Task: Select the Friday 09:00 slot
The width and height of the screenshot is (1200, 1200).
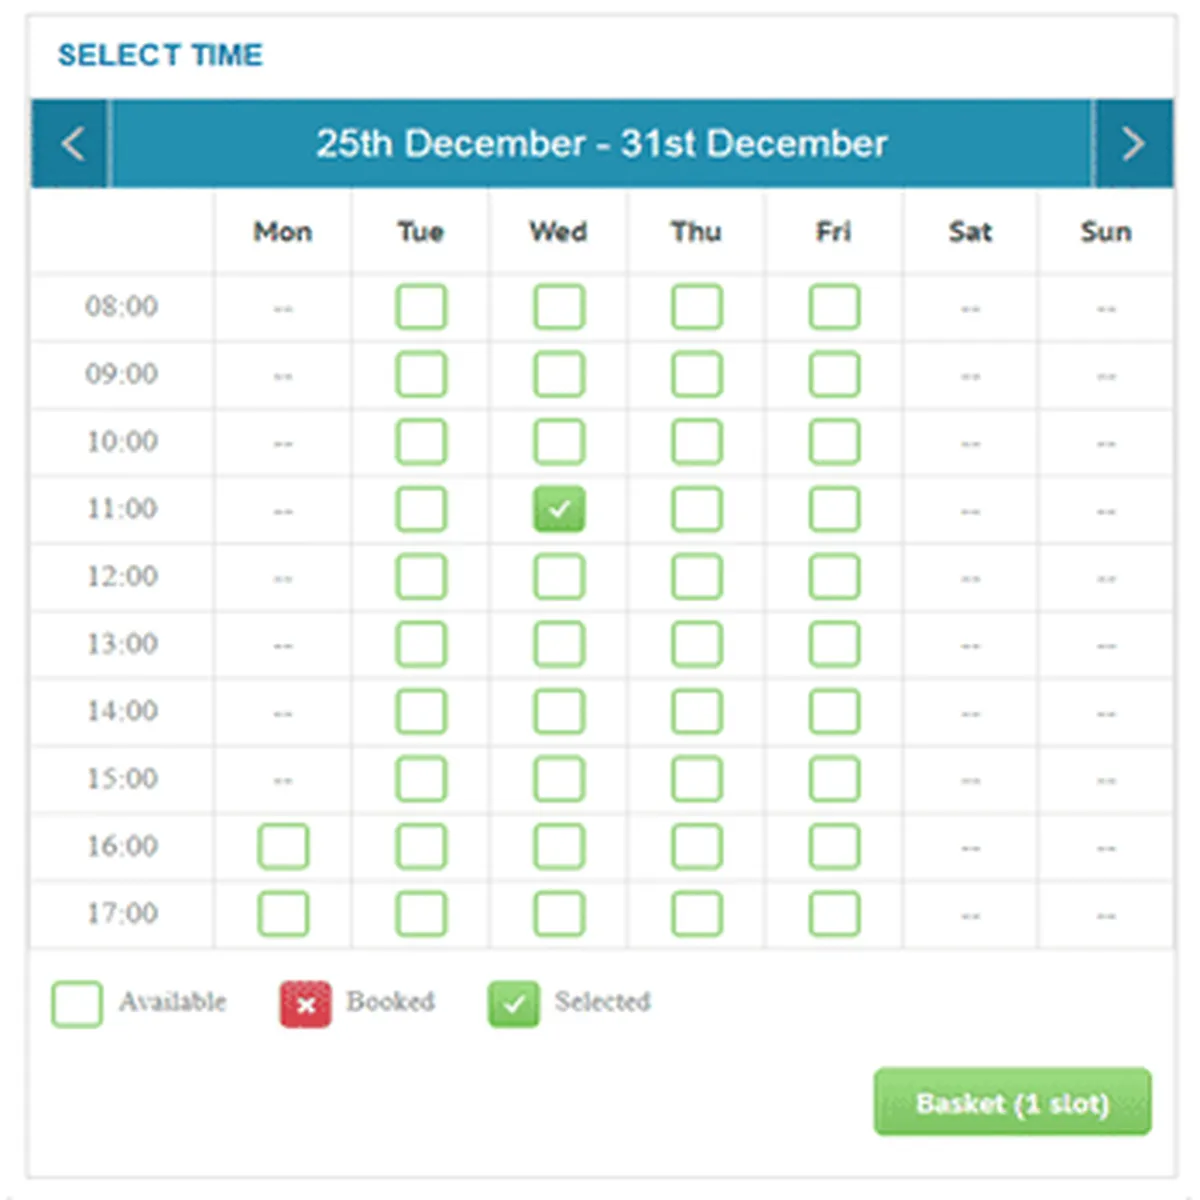Action: point(834,375)
